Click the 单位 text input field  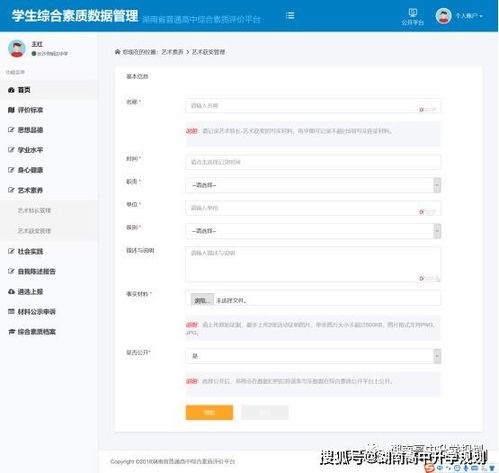coord(313,208)
